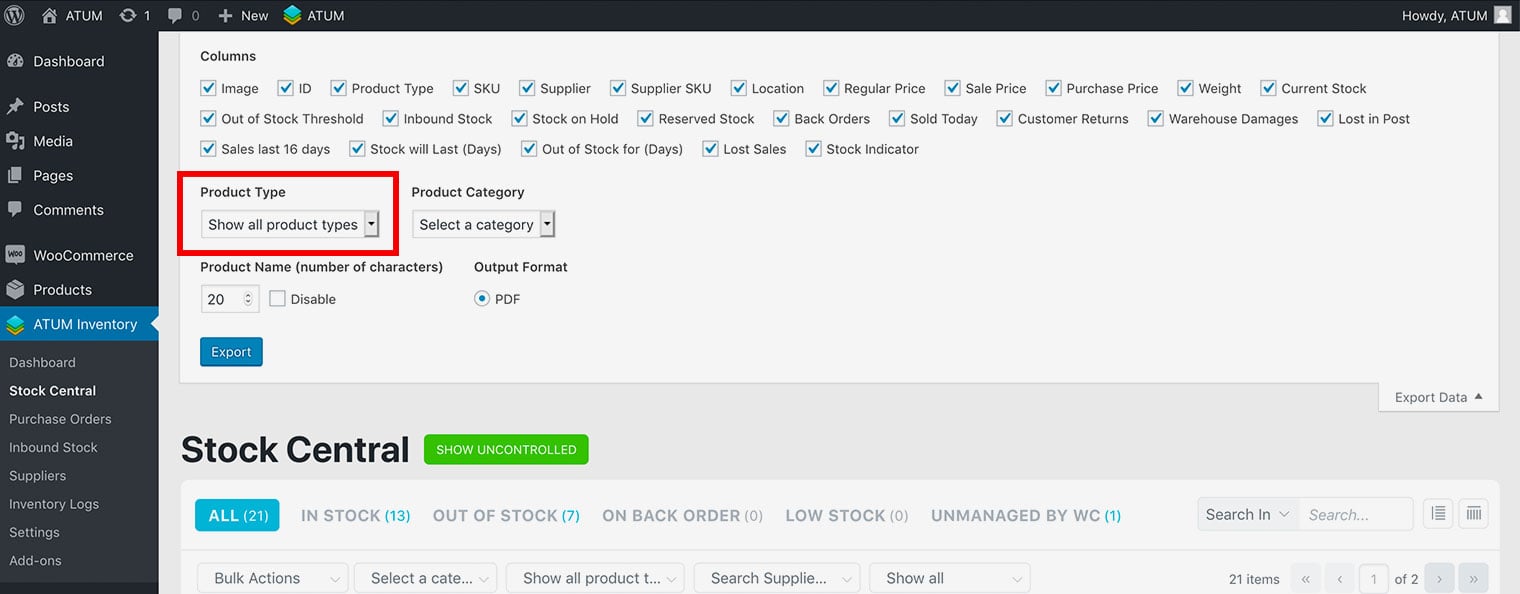Select the PDF output format
Image resolution: width=1520 pixels, height=594 pixels.
(482, 298)
